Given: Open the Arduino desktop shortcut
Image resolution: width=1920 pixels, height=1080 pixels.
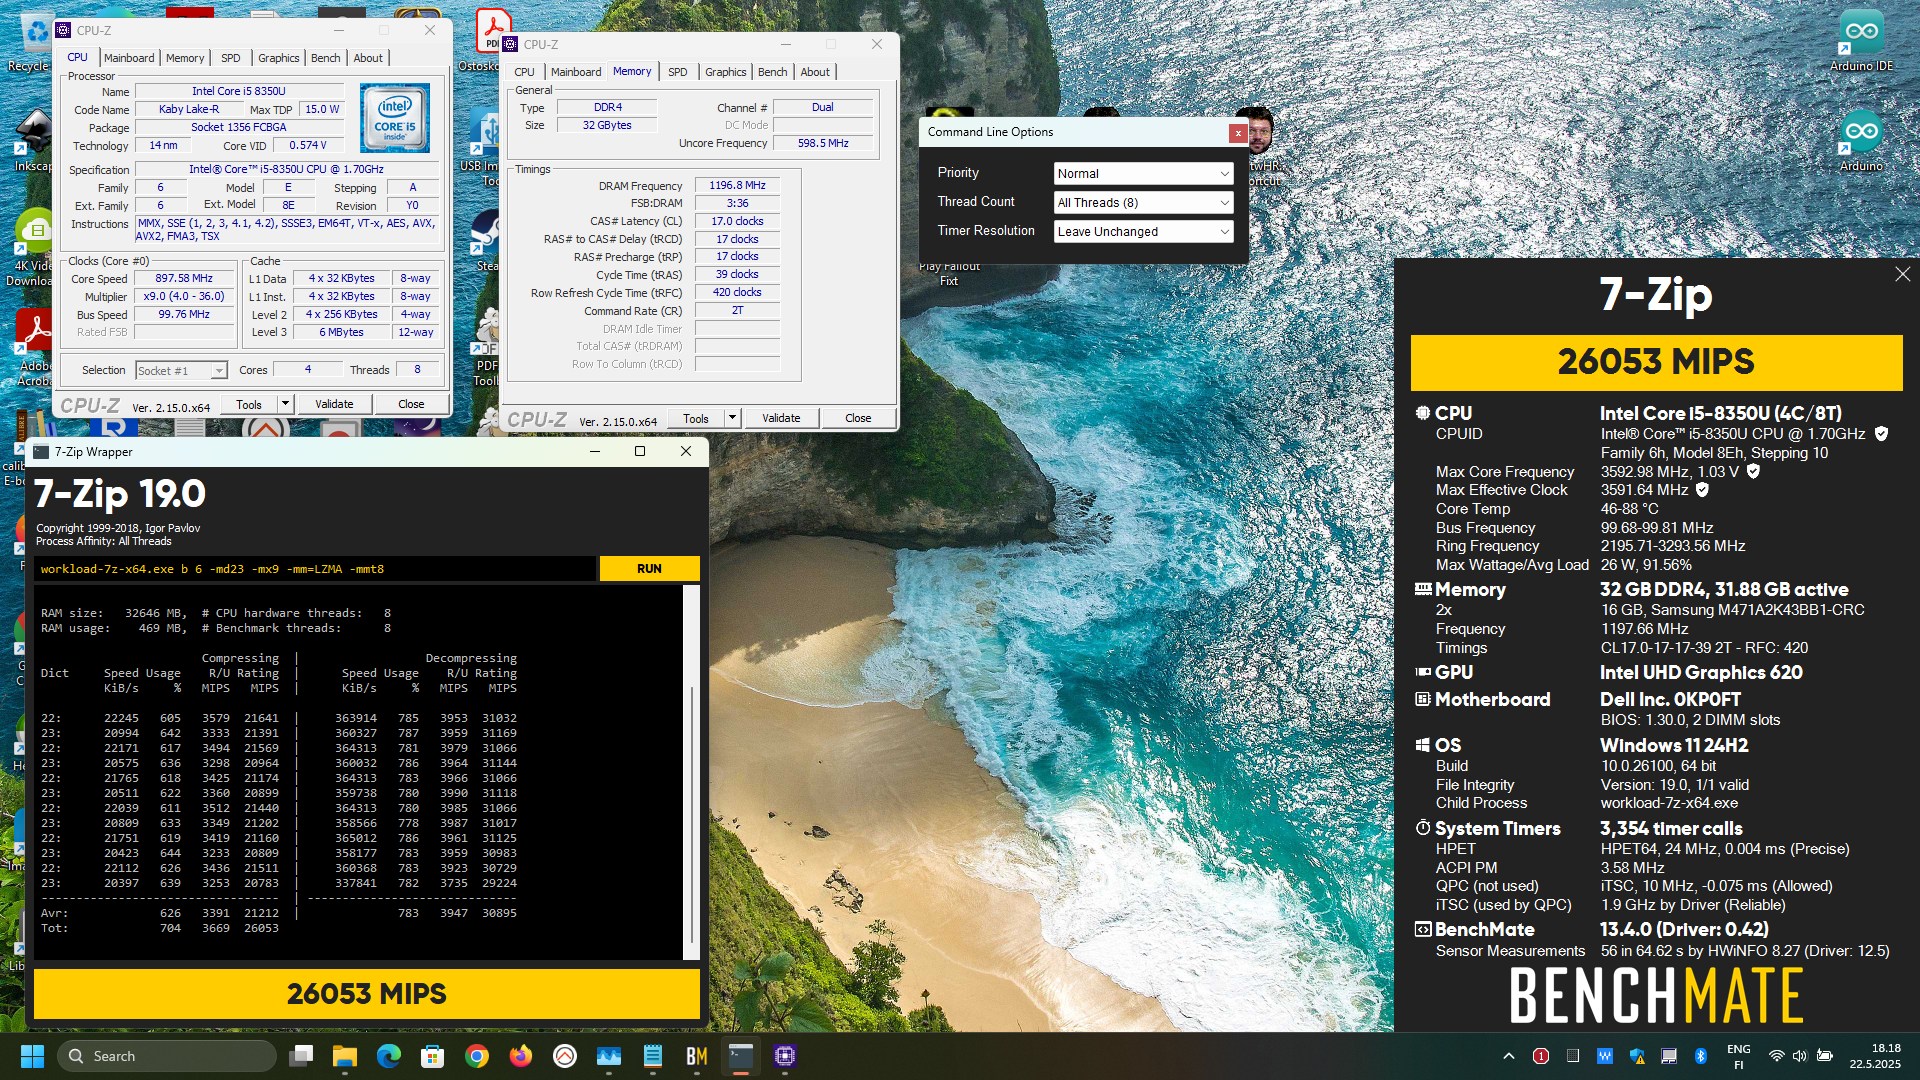Looking at the screenshot, I should (1861, 141).
